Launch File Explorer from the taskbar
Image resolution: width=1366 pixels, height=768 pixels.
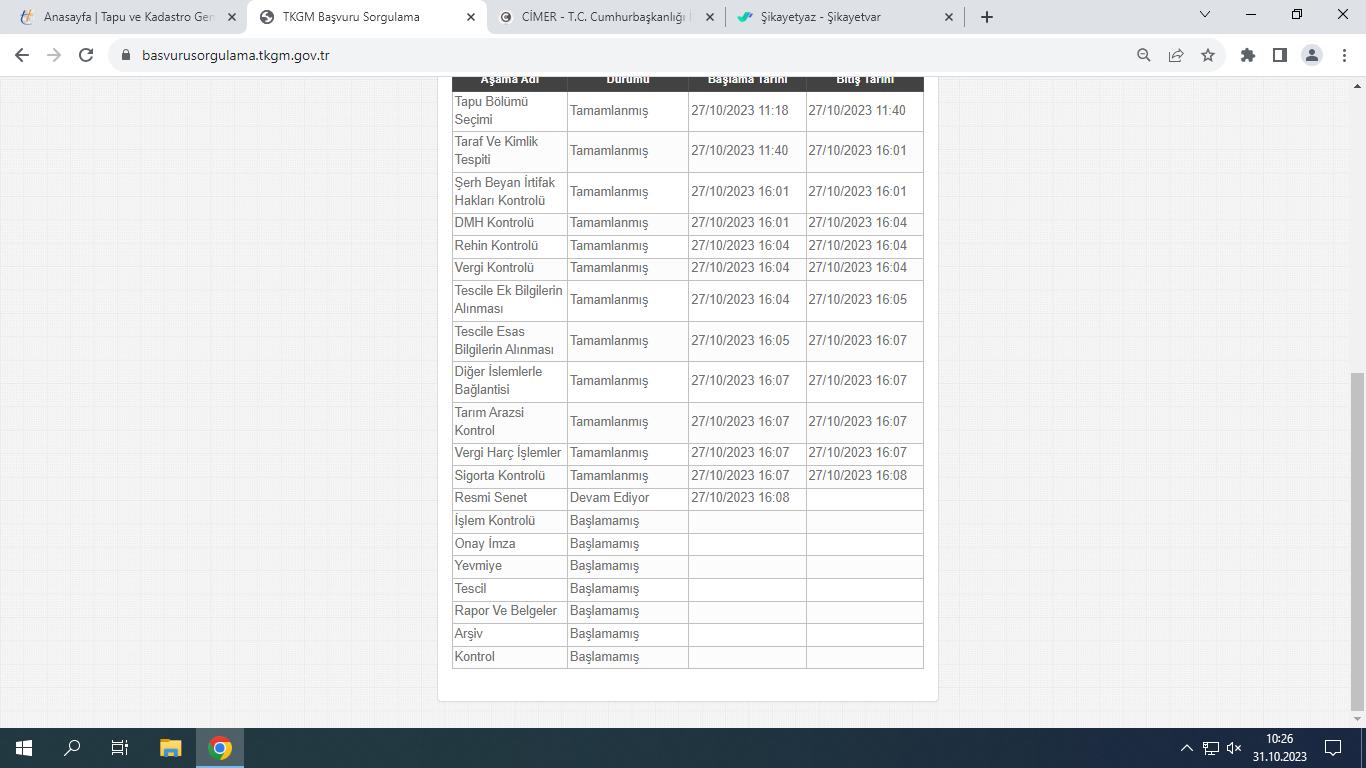(x=170, y=748)
